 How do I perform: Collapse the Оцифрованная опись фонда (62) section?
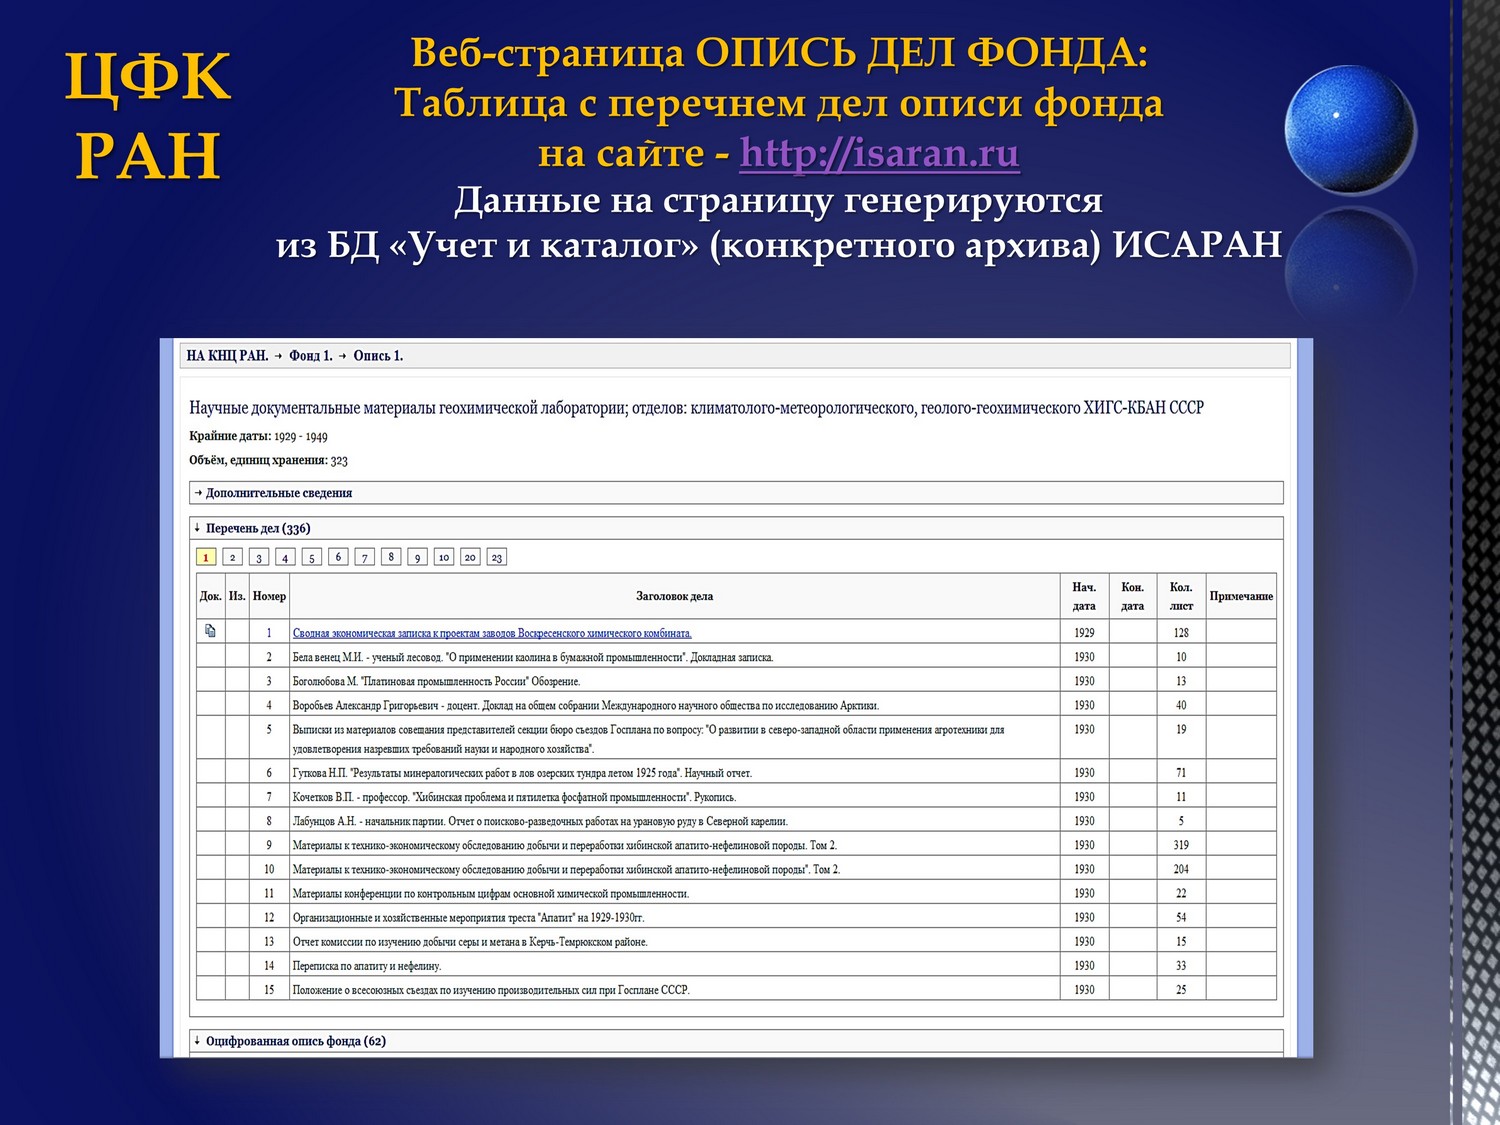(295, 1041)
